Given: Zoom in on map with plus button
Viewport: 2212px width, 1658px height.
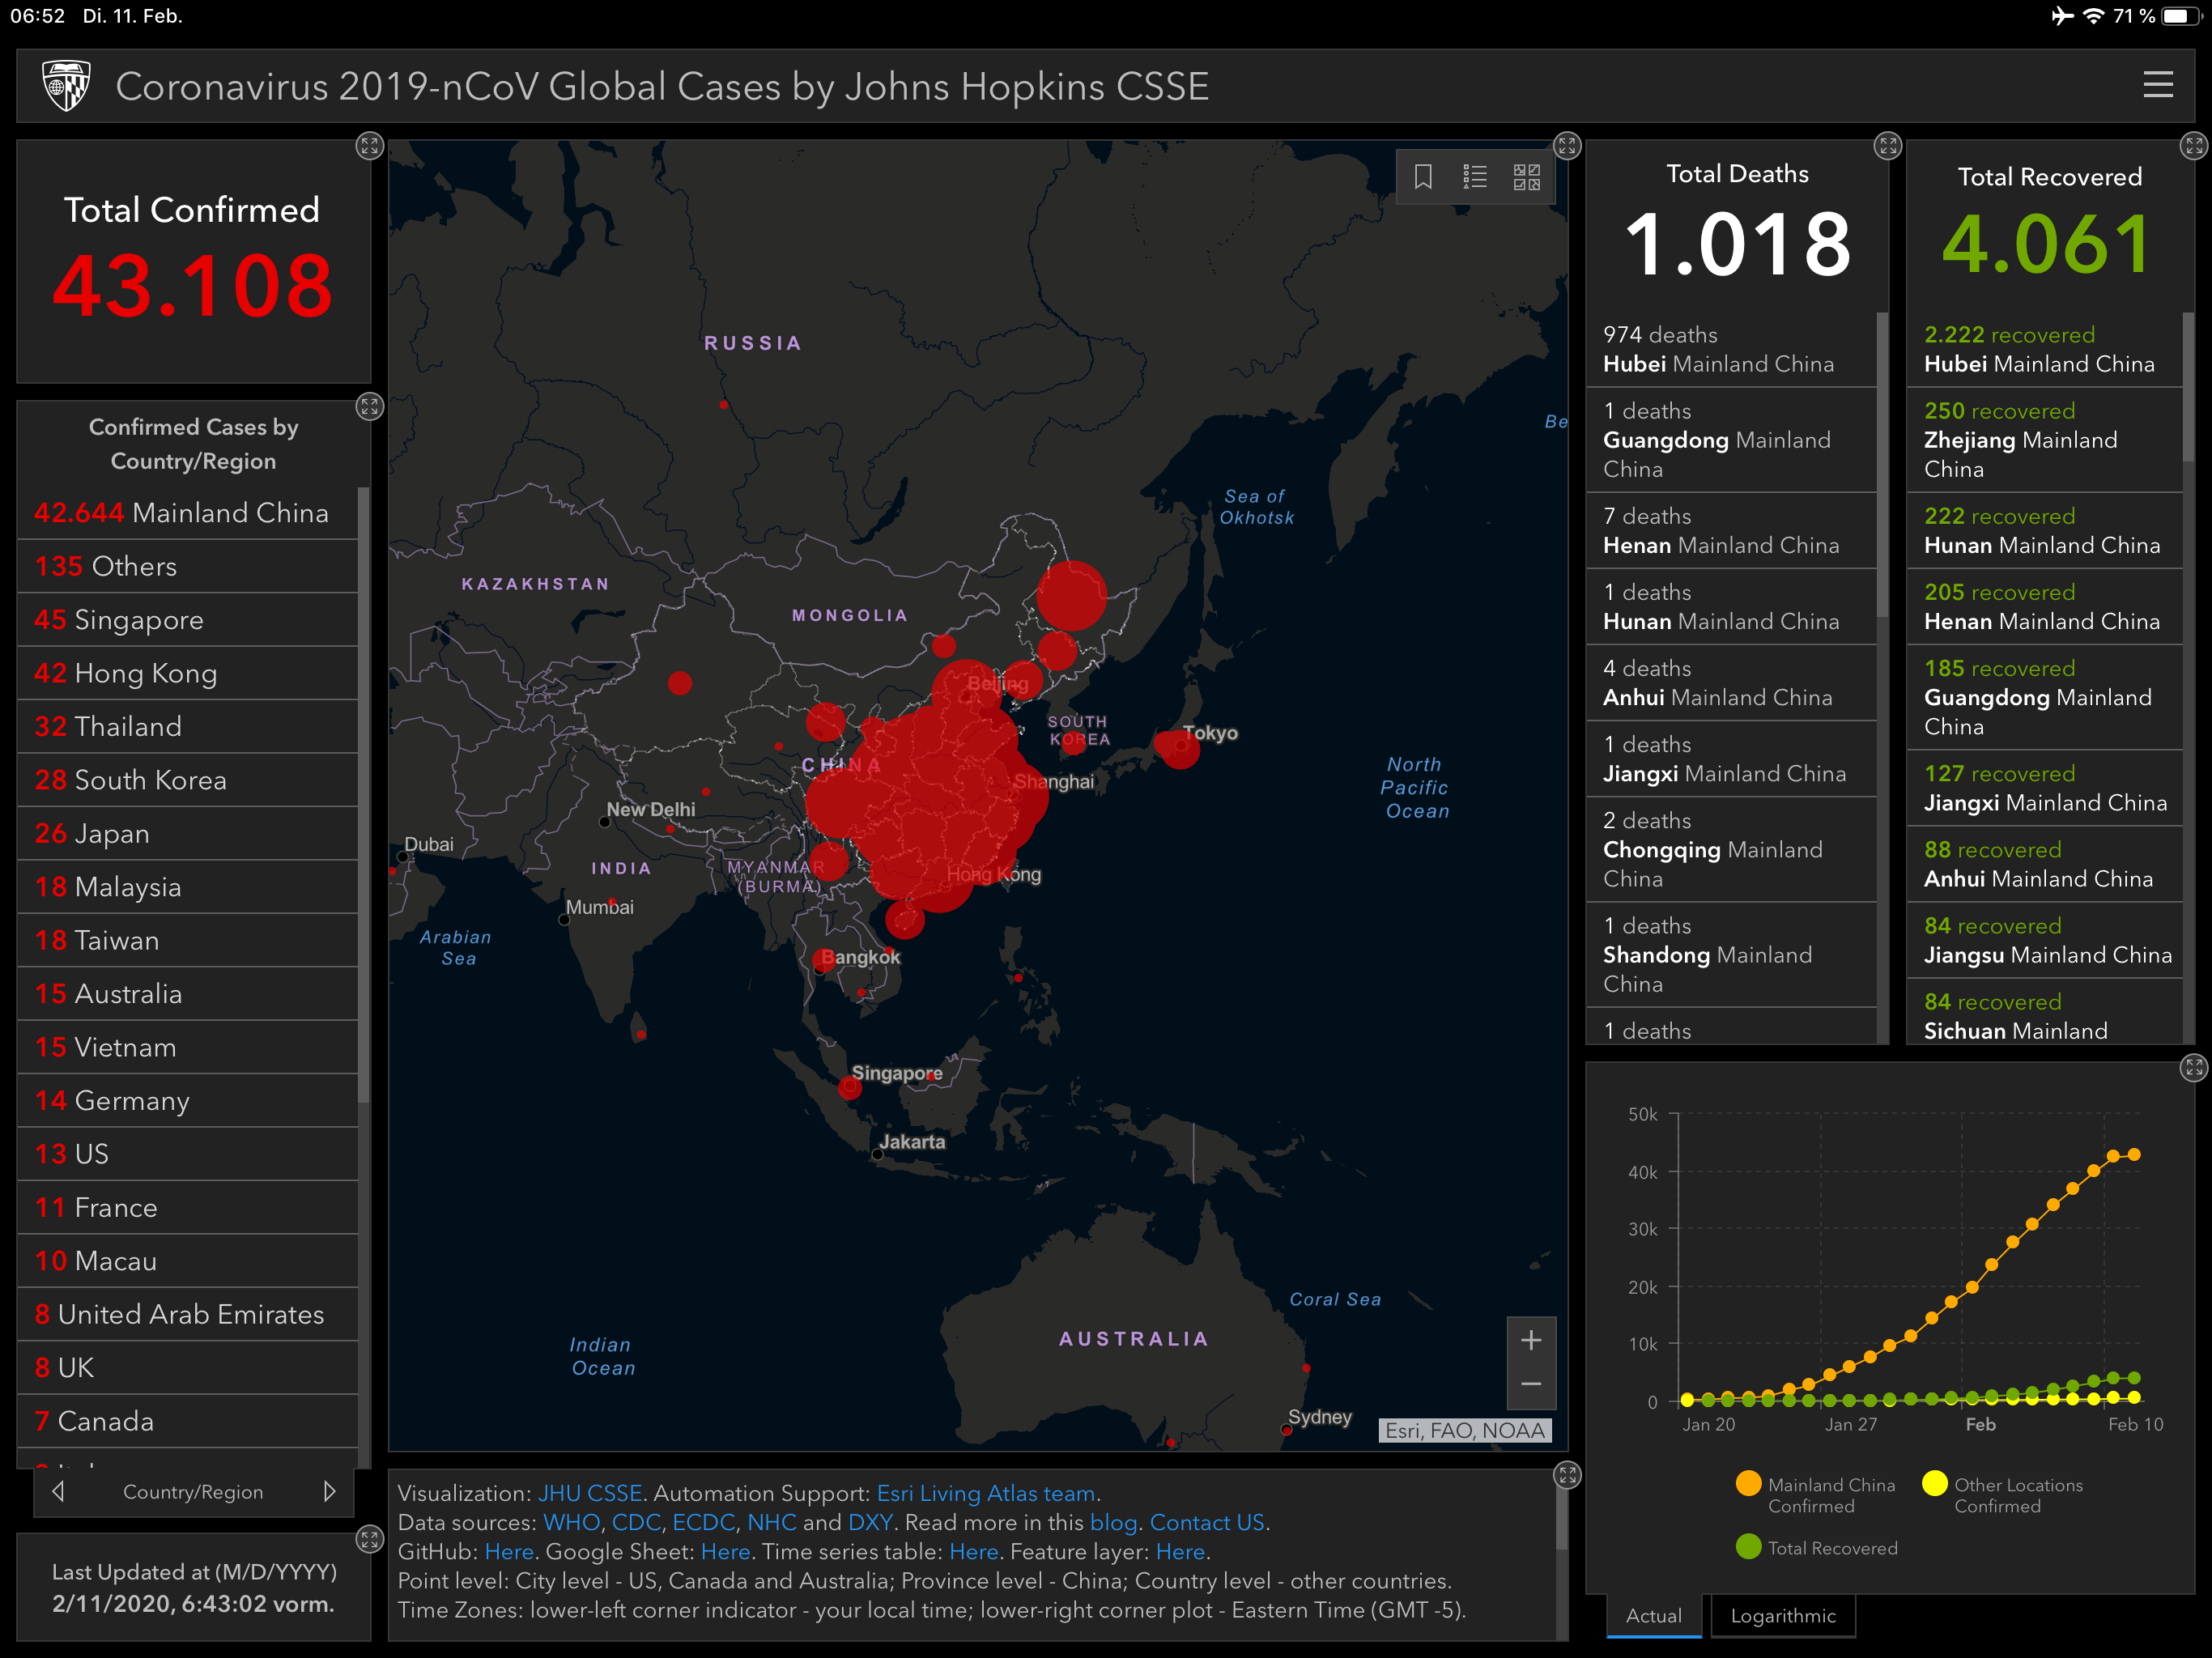Looking at the screenshot, I should click(1530, 1340).
